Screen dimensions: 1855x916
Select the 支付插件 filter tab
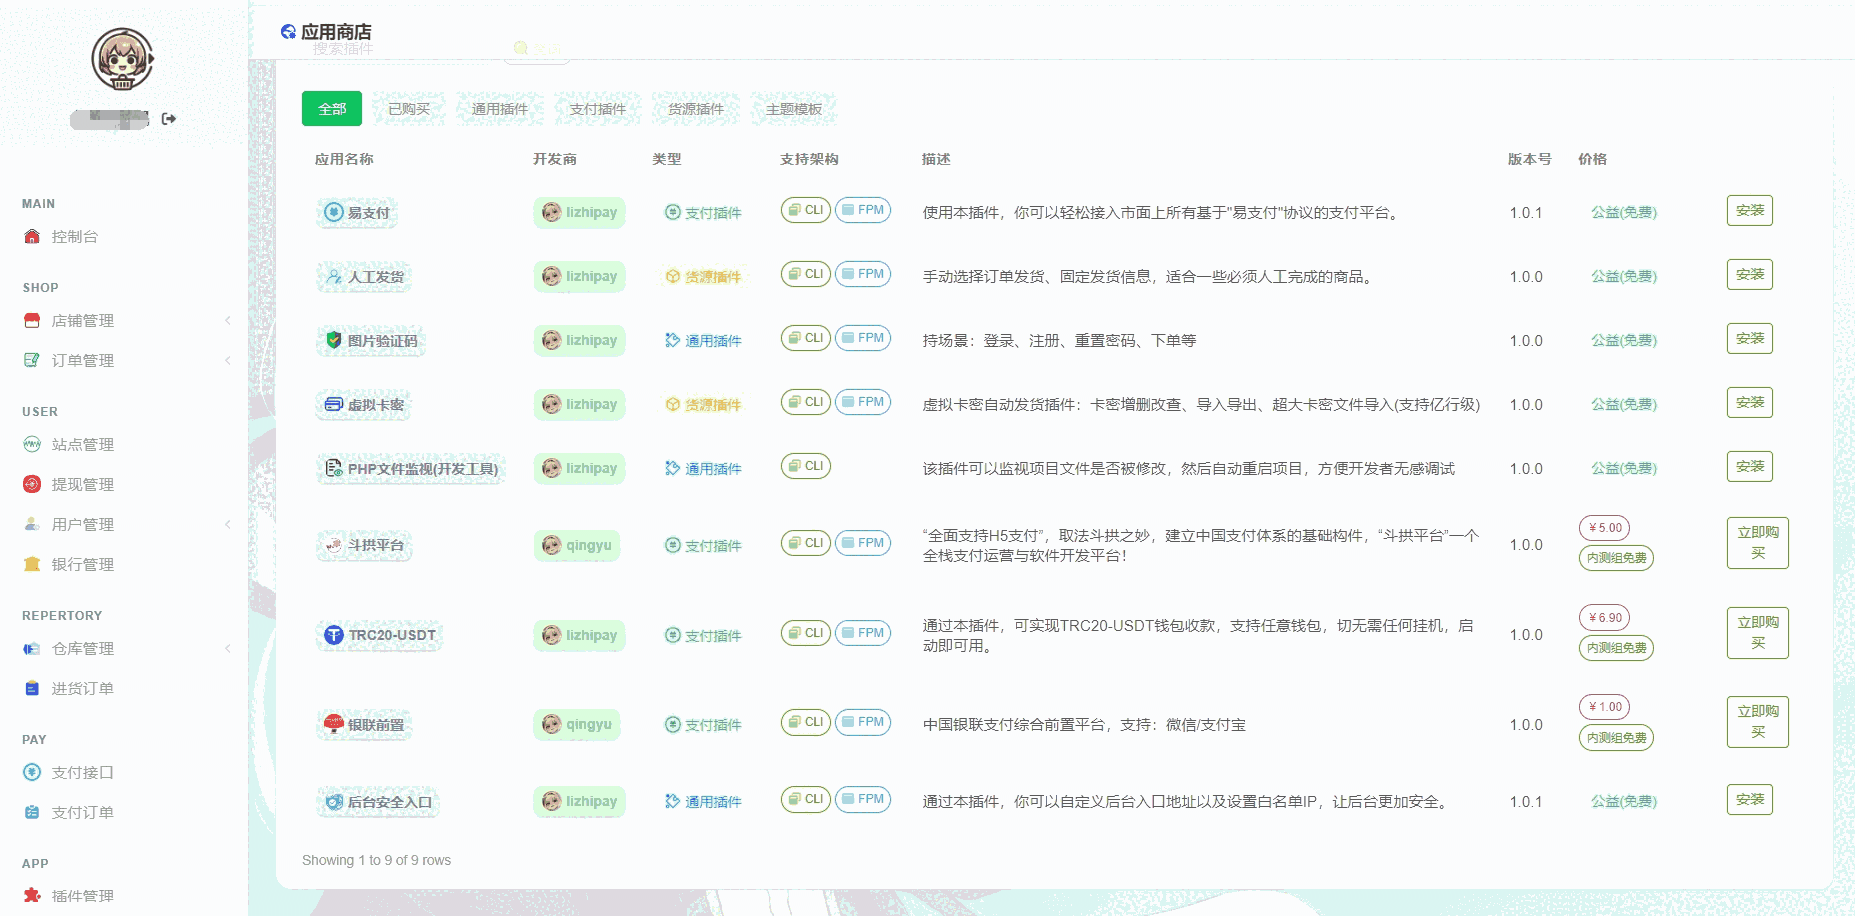[597, 109]
